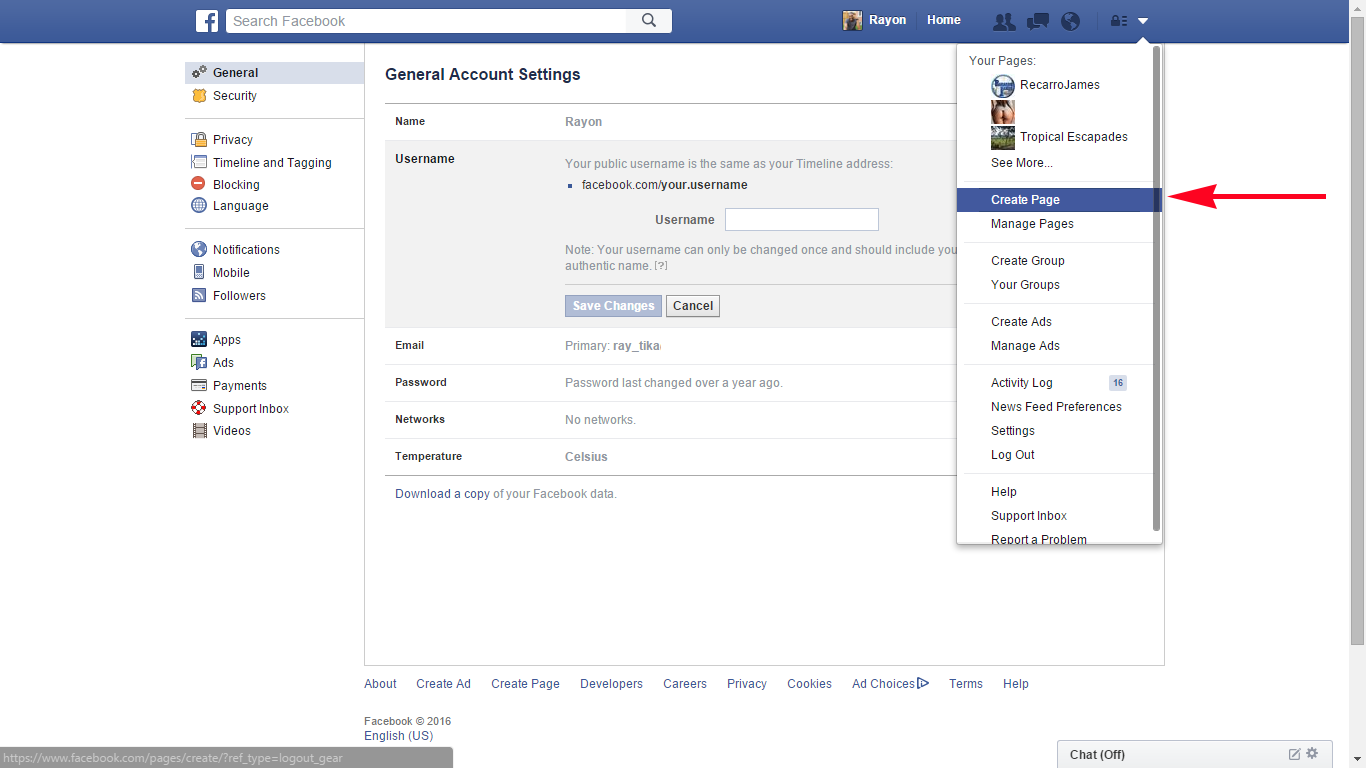1366x768 pixels.
Task: Click the Privacy lock icon in sidebar
Action: click(199, 140)
